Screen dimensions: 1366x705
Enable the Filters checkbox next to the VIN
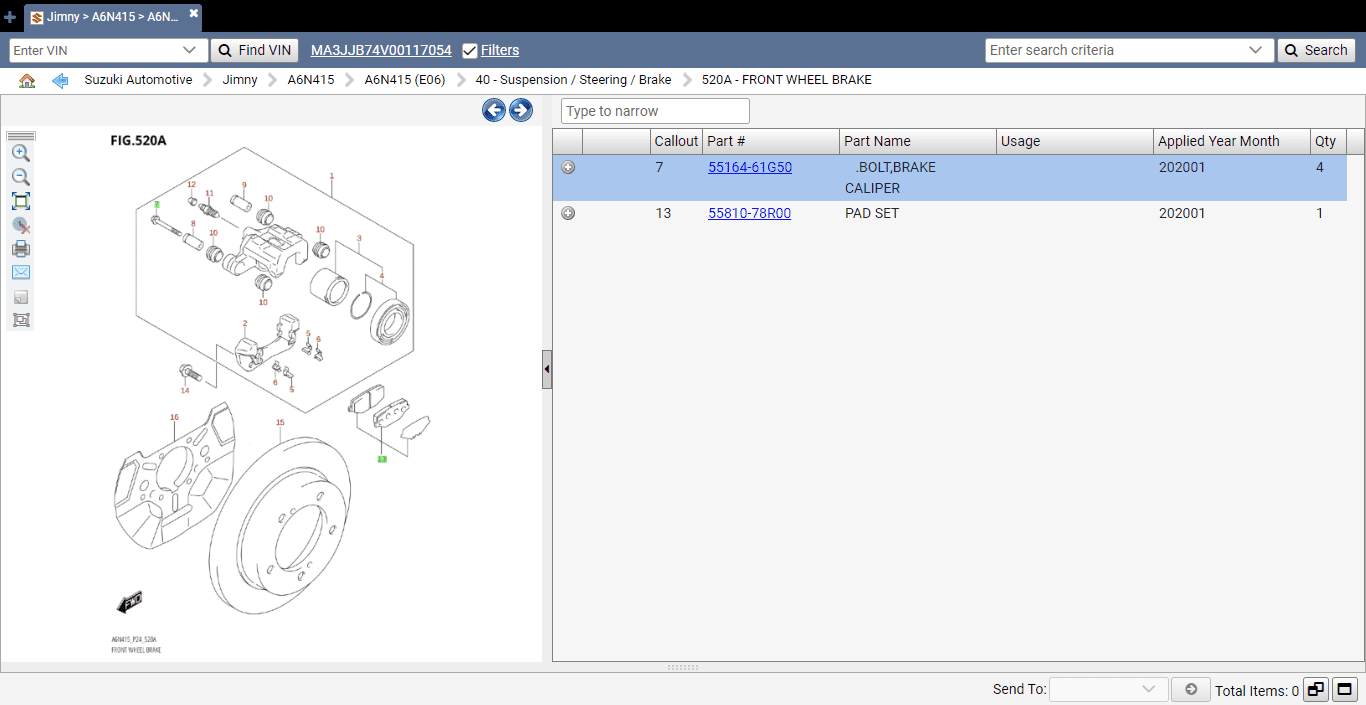click(x=469, y=49)
